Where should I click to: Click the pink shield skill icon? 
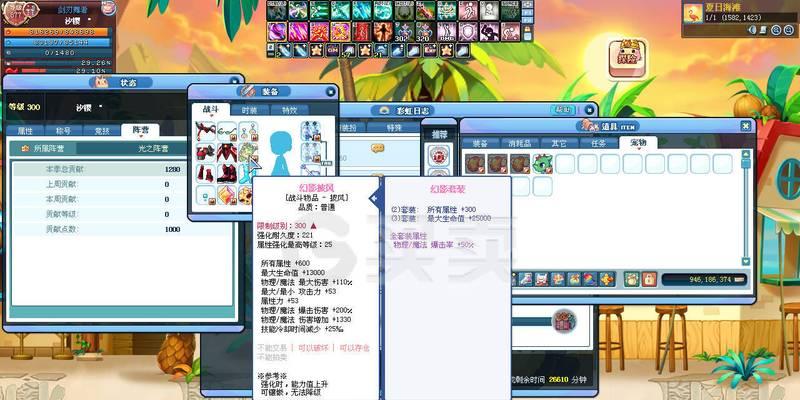[467, 32]
